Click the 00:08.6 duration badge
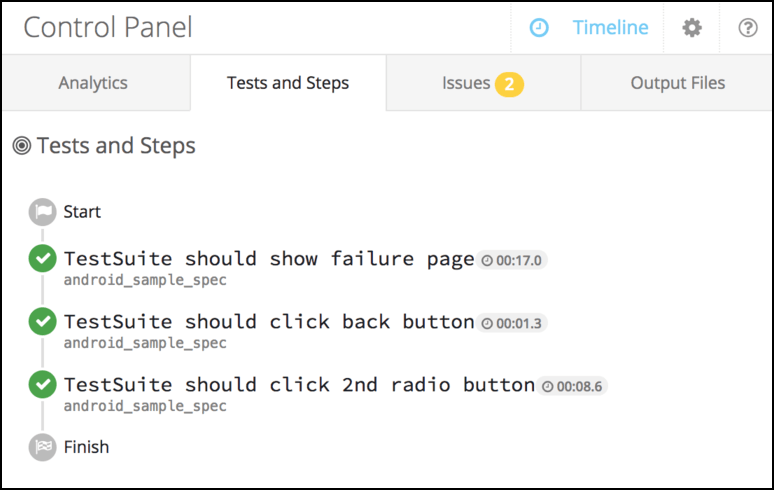The width and height of the screenshot is (774, 490). [573, 386]
